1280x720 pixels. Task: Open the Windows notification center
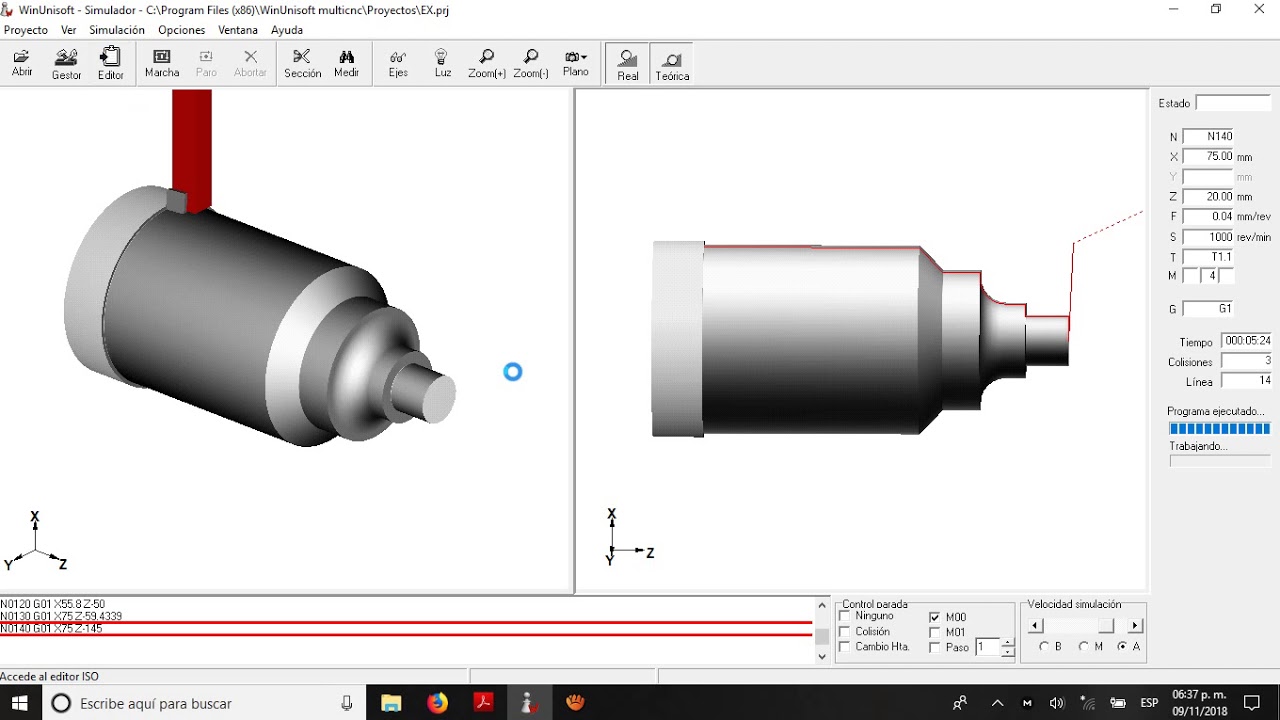tap(1252, 703)
